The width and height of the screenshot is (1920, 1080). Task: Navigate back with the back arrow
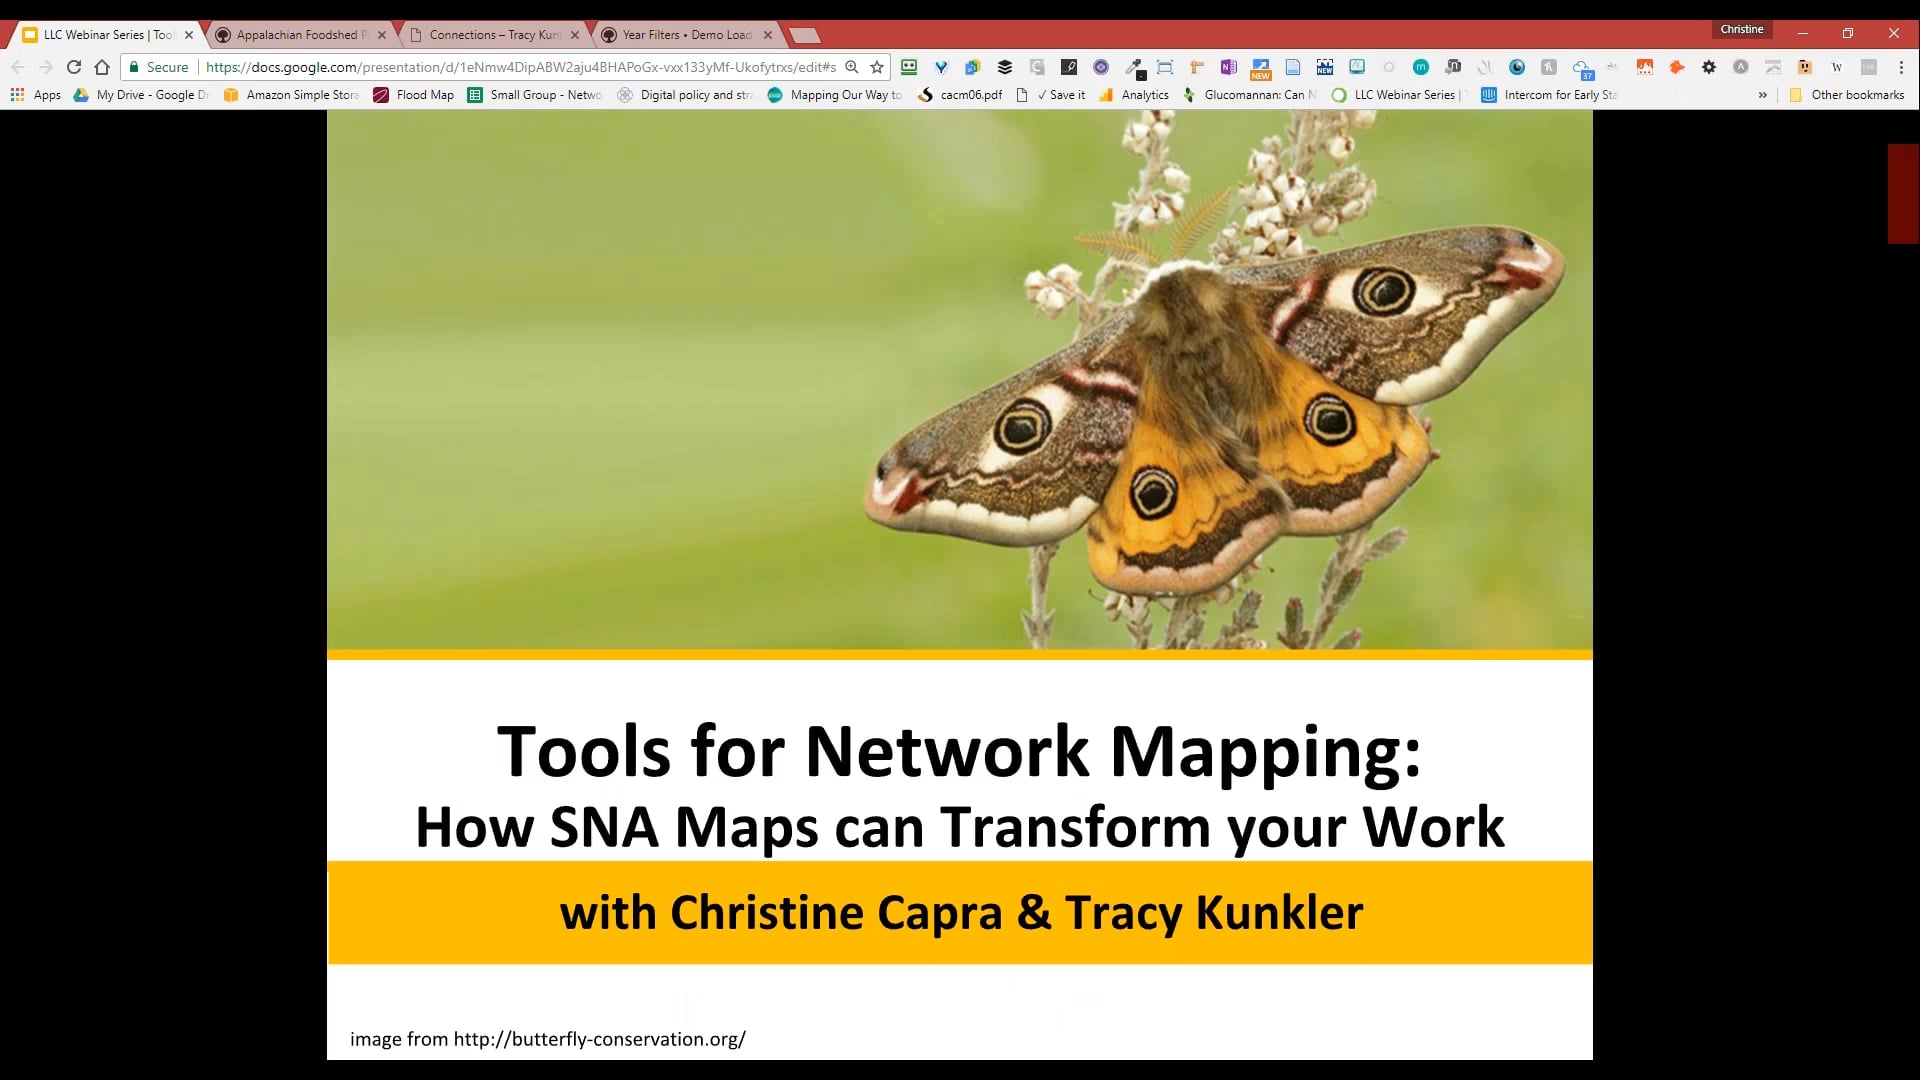(18, 67)
